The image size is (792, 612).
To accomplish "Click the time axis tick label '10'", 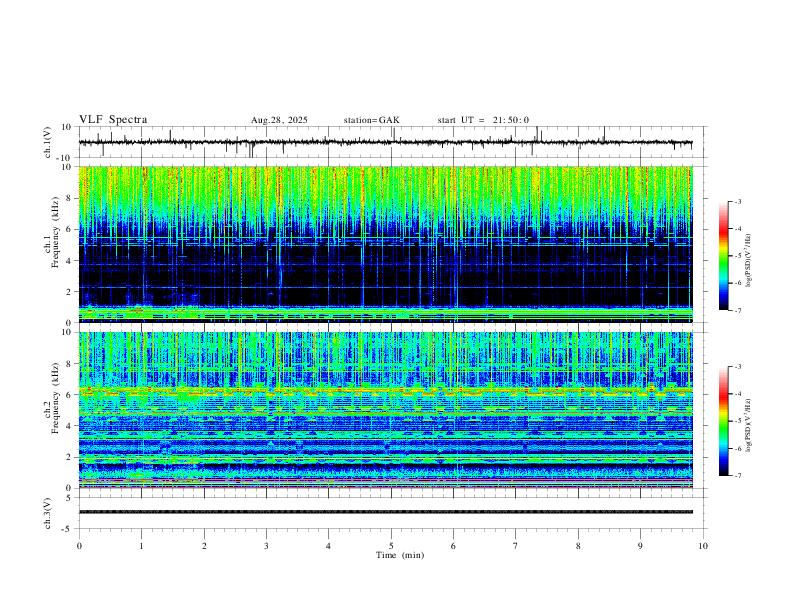I will tap(703, 546).
